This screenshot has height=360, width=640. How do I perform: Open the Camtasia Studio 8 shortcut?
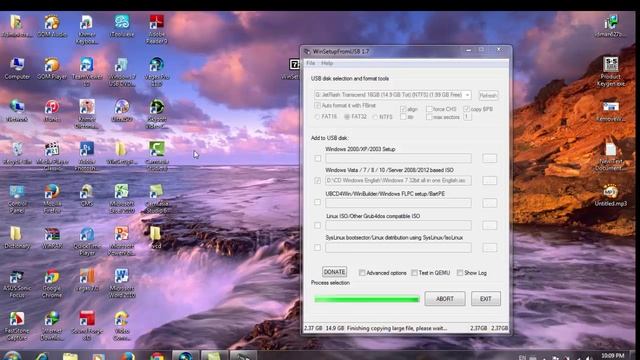pyautogui.click(x=156, y=199)
